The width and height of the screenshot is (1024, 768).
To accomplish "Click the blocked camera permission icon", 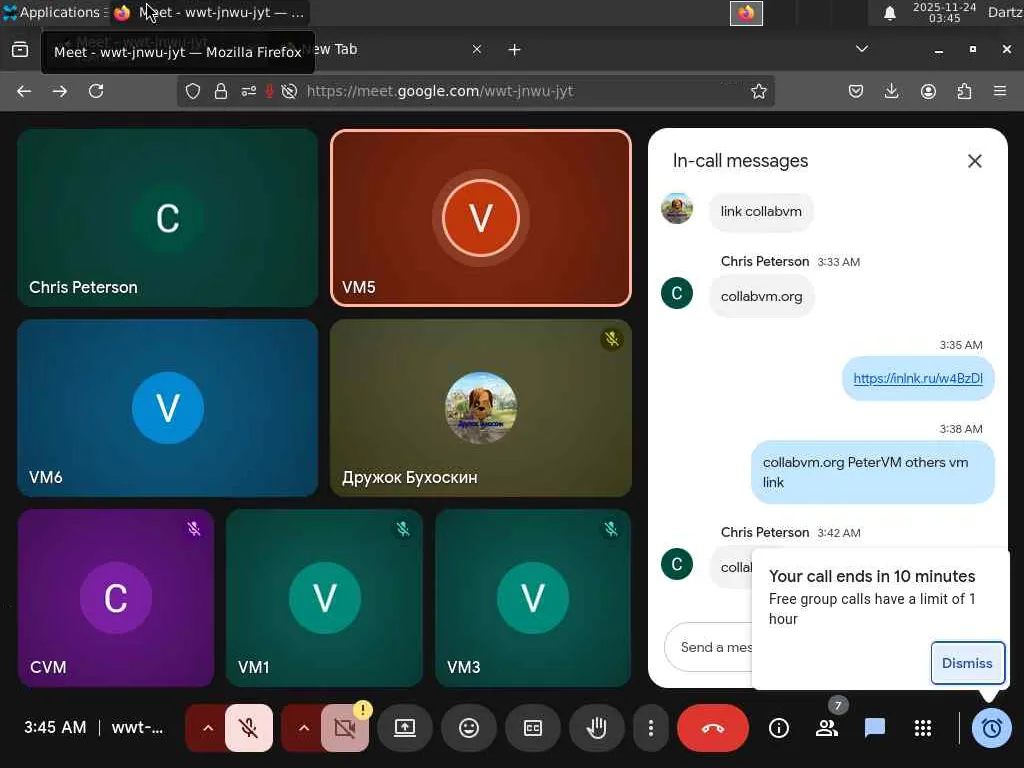I will [289, 91].
